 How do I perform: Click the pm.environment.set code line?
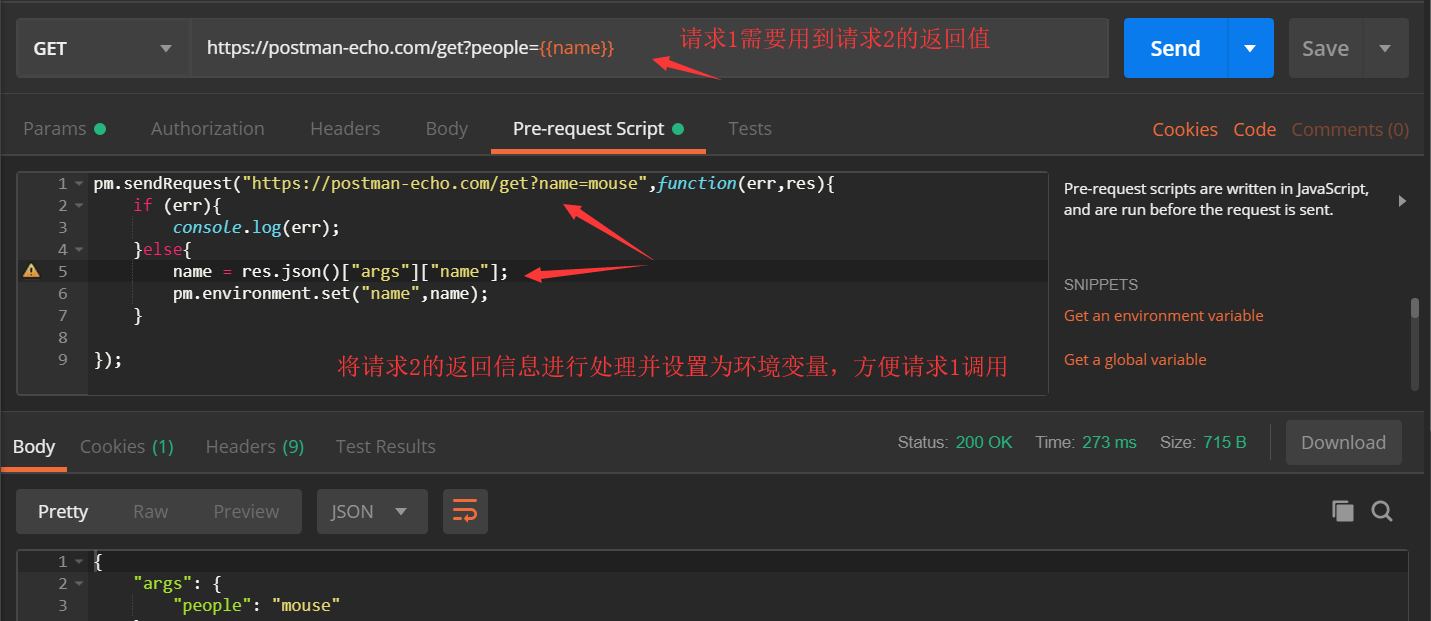point(330,294)
